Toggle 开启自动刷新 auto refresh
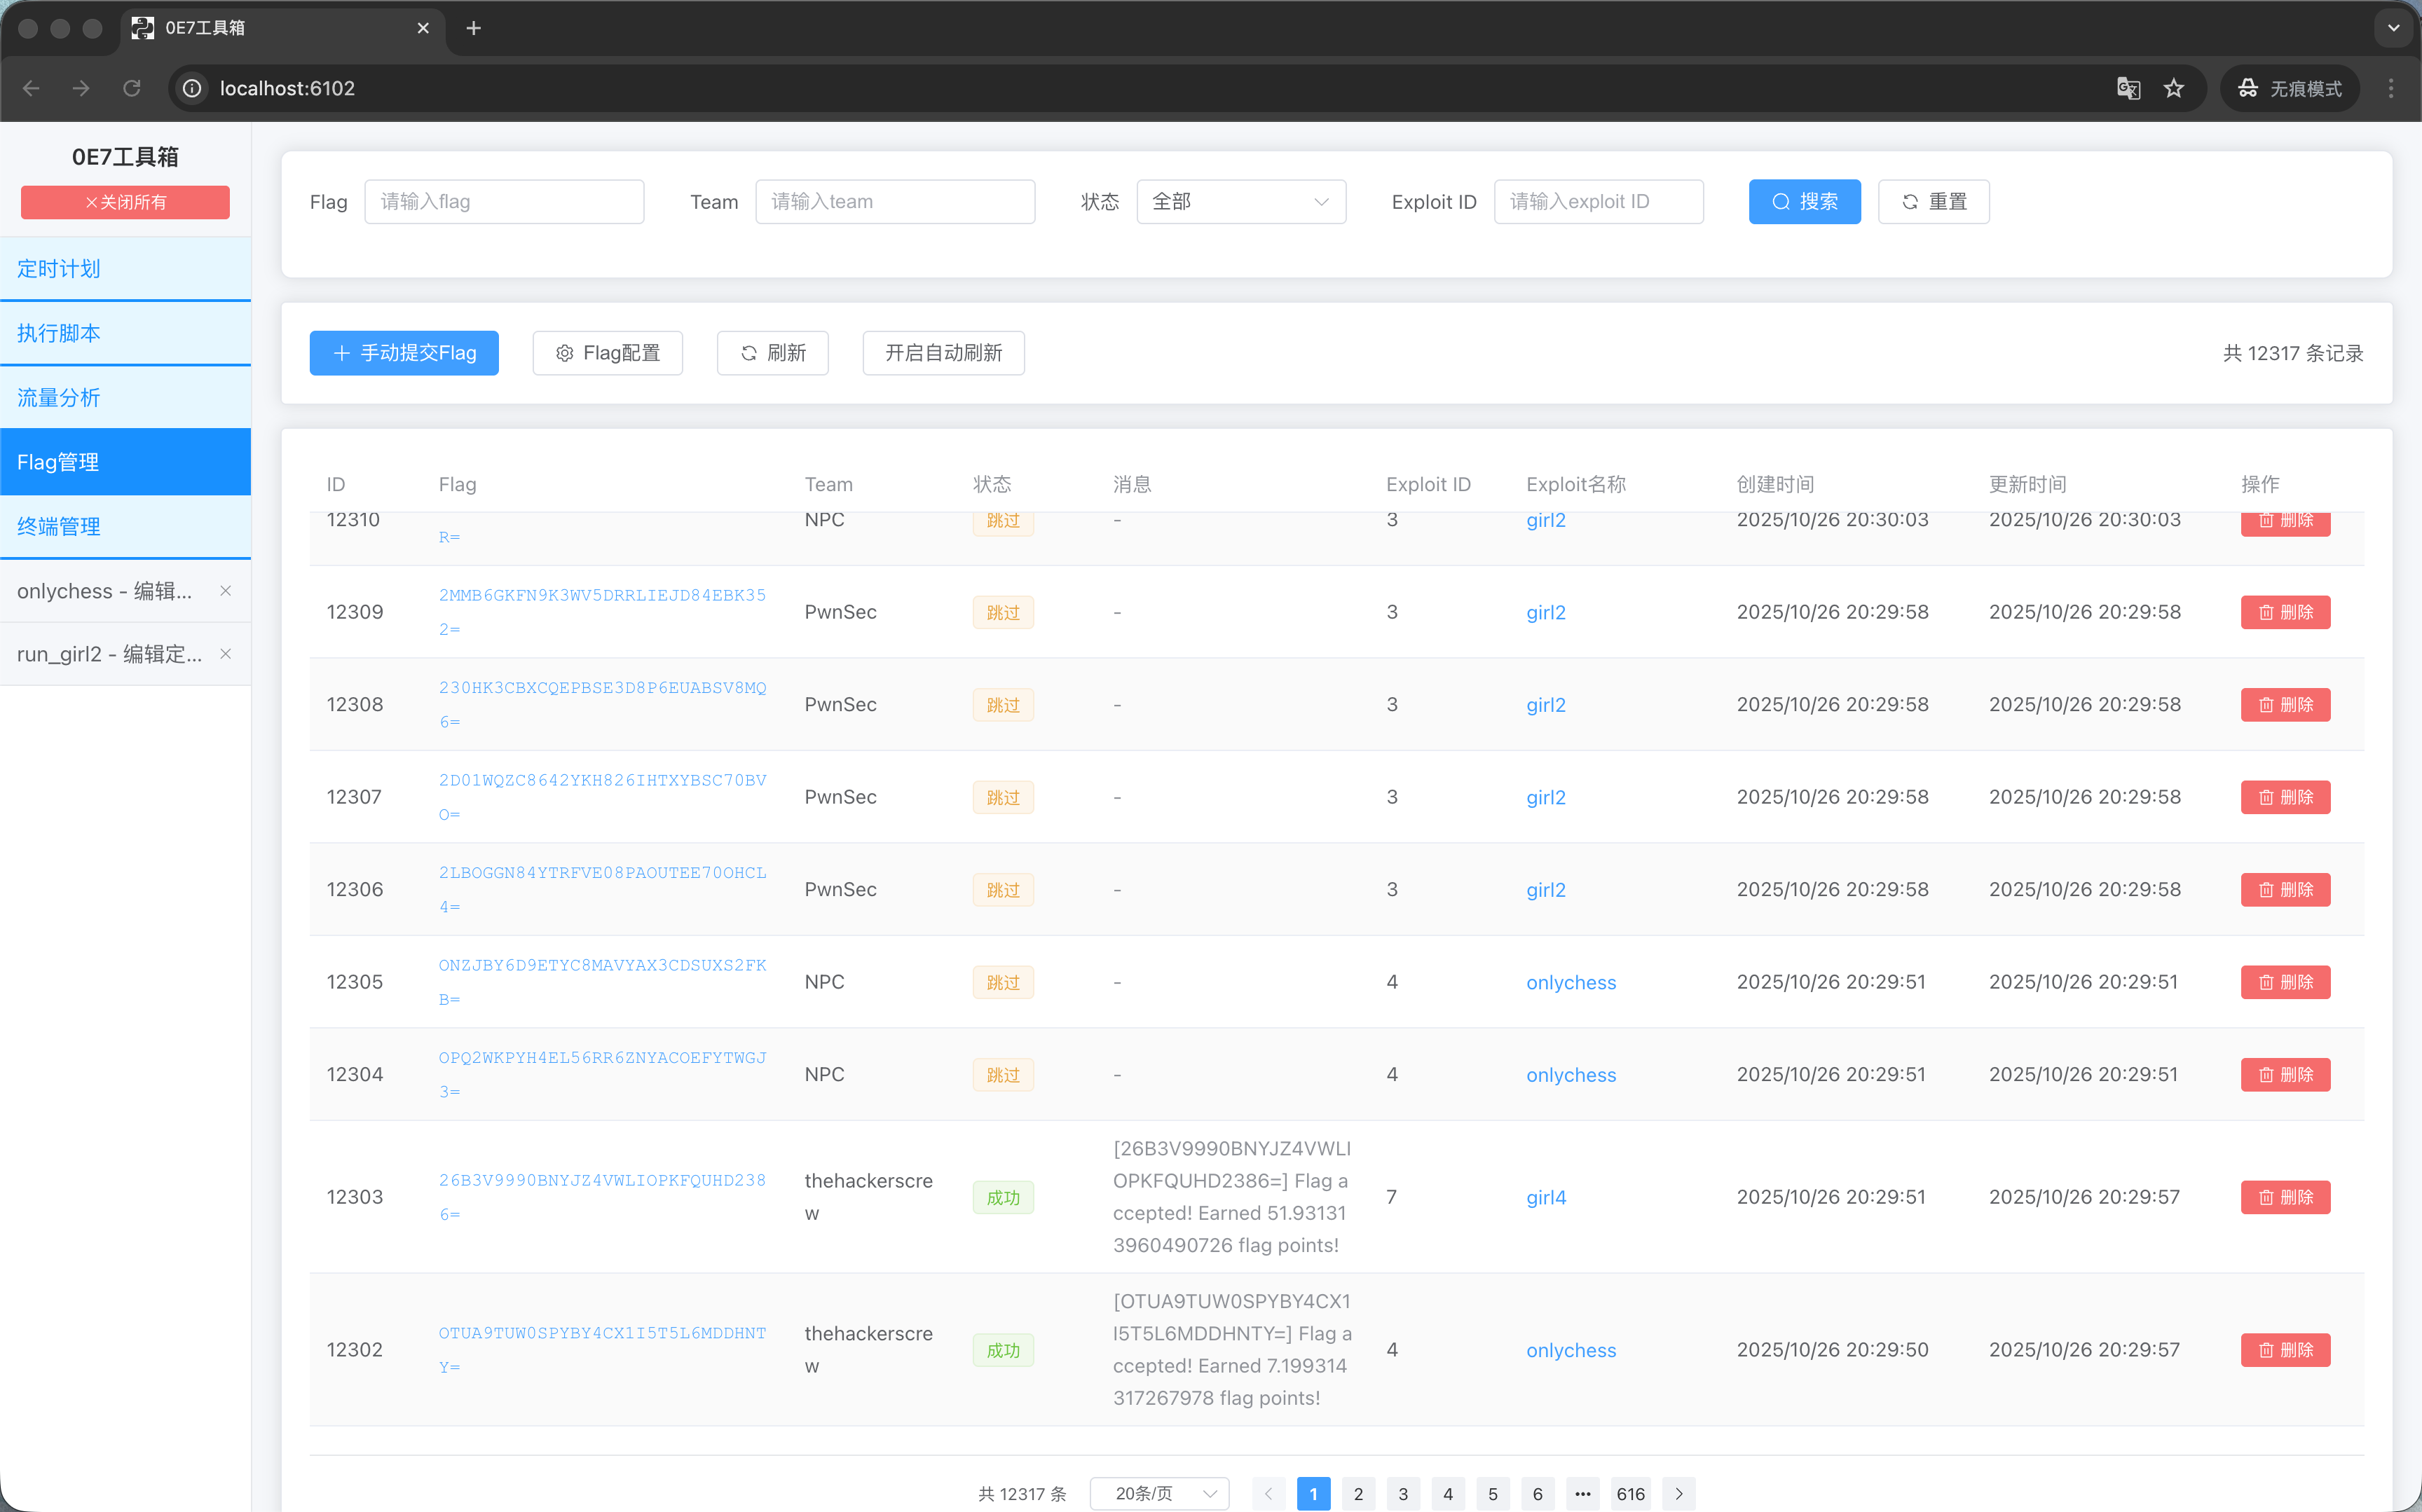Image resolution: width=2422 pixels, height=1512 pixels. pyautogui.click(x=943, y=353)
